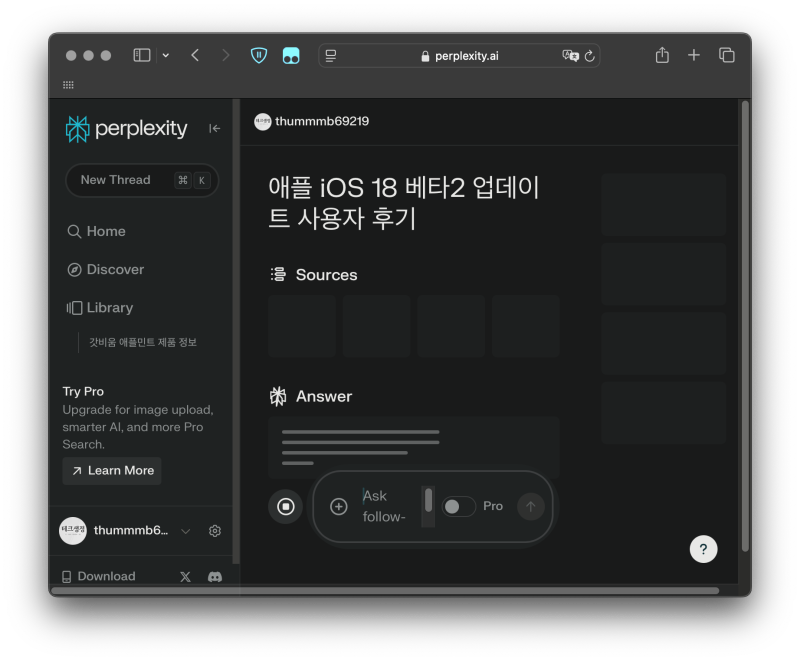Open settings gear next to the username
Image resolution: width=800 pixels, height=661 pixels.
(214, 531)
